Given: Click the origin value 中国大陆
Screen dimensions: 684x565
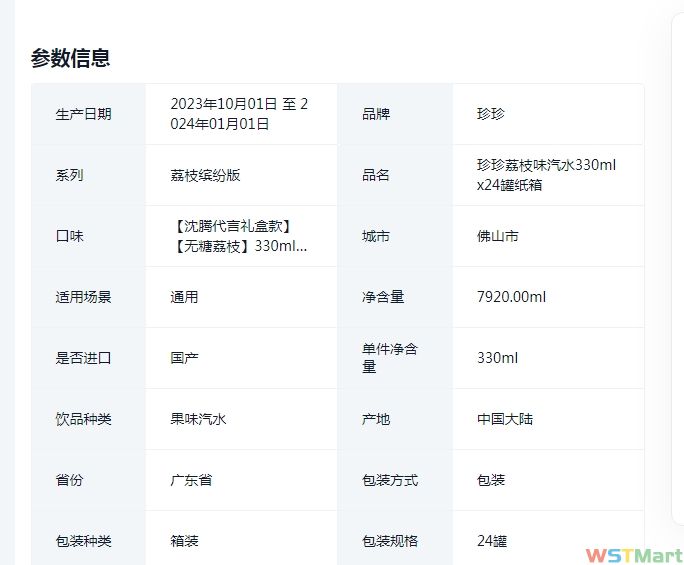Looking at the screenshot, I should point(505,419).
